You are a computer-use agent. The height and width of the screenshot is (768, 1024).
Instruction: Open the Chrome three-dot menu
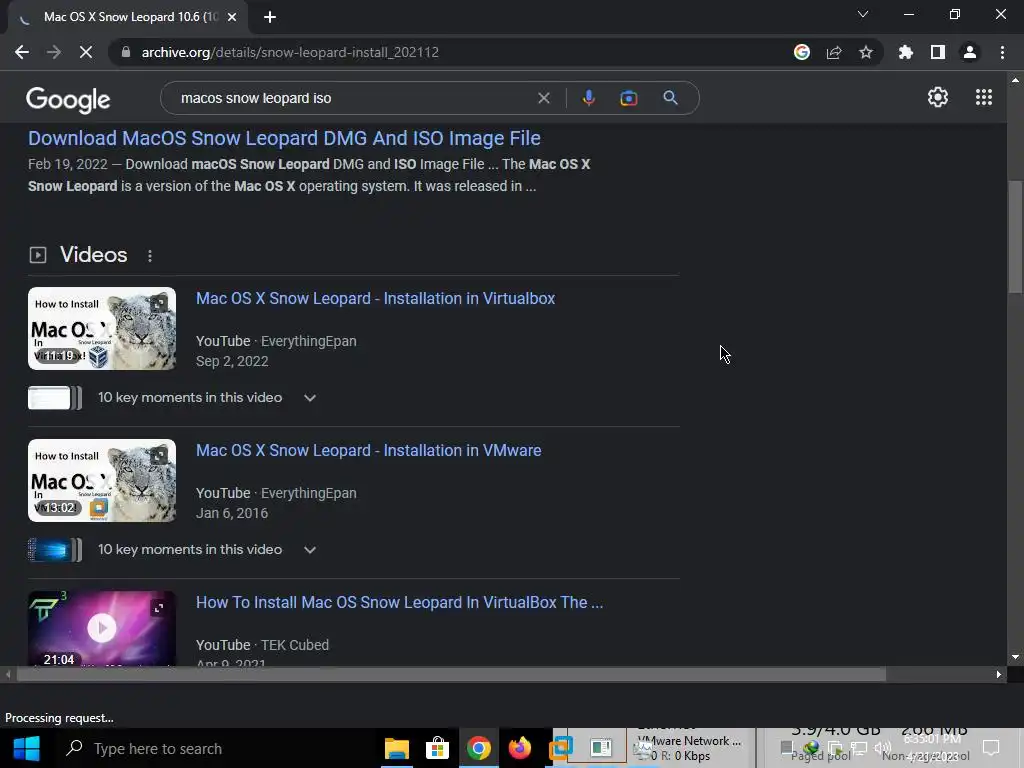pos(1002,52)
